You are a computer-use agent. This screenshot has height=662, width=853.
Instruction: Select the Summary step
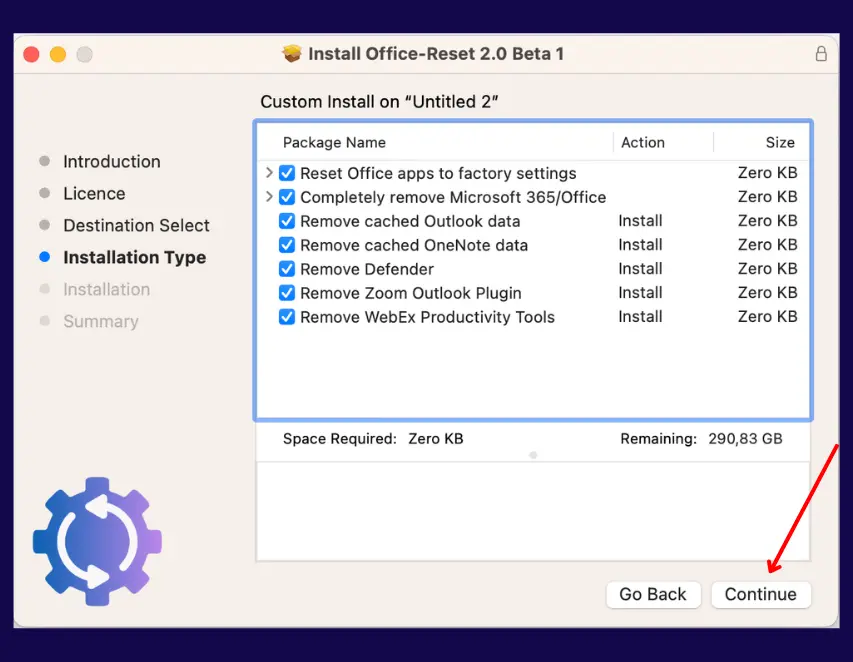101,321
